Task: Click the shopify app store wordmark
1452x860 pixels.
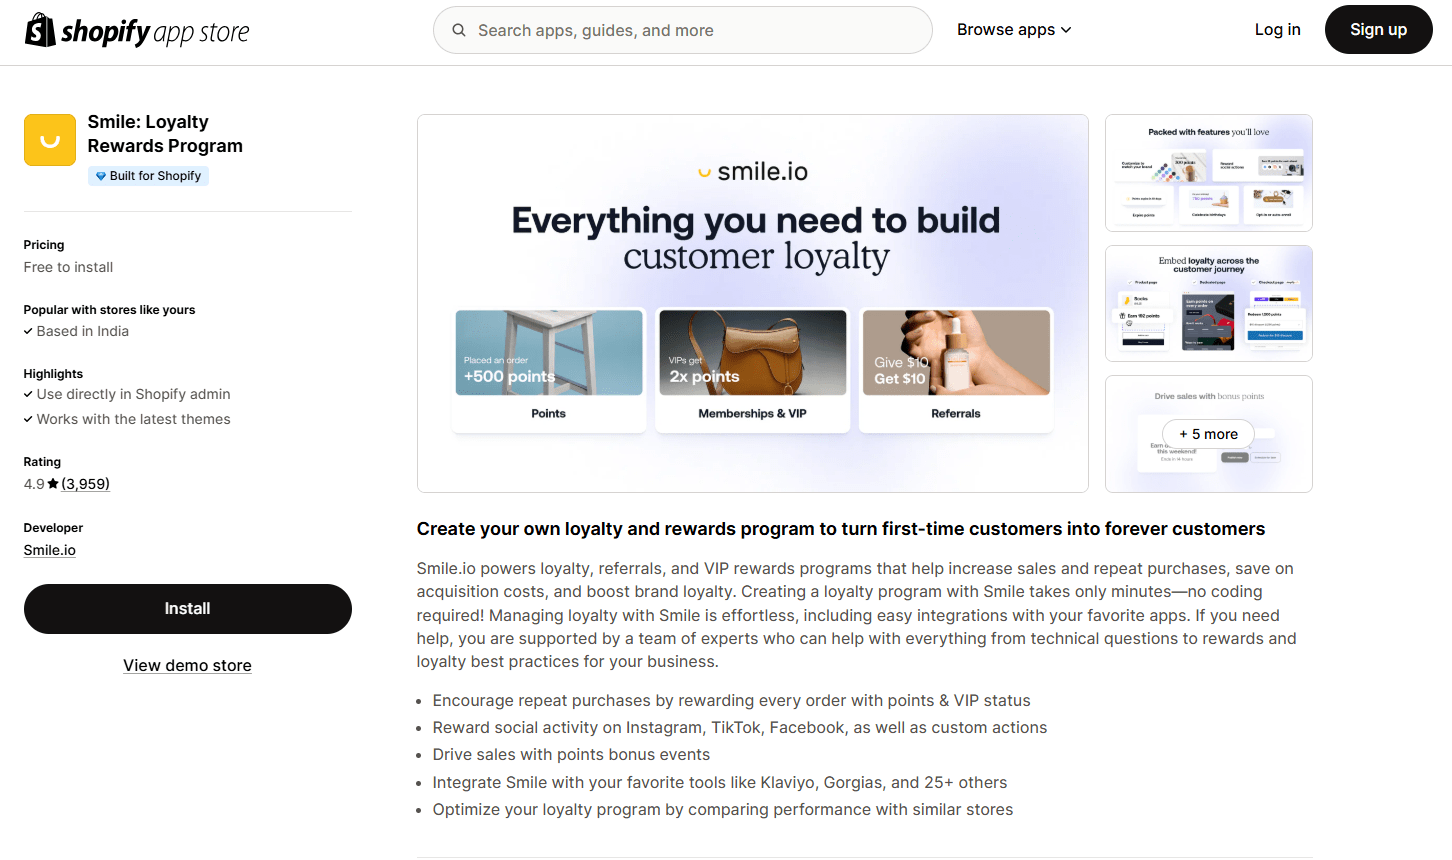Action: [155, 32]
